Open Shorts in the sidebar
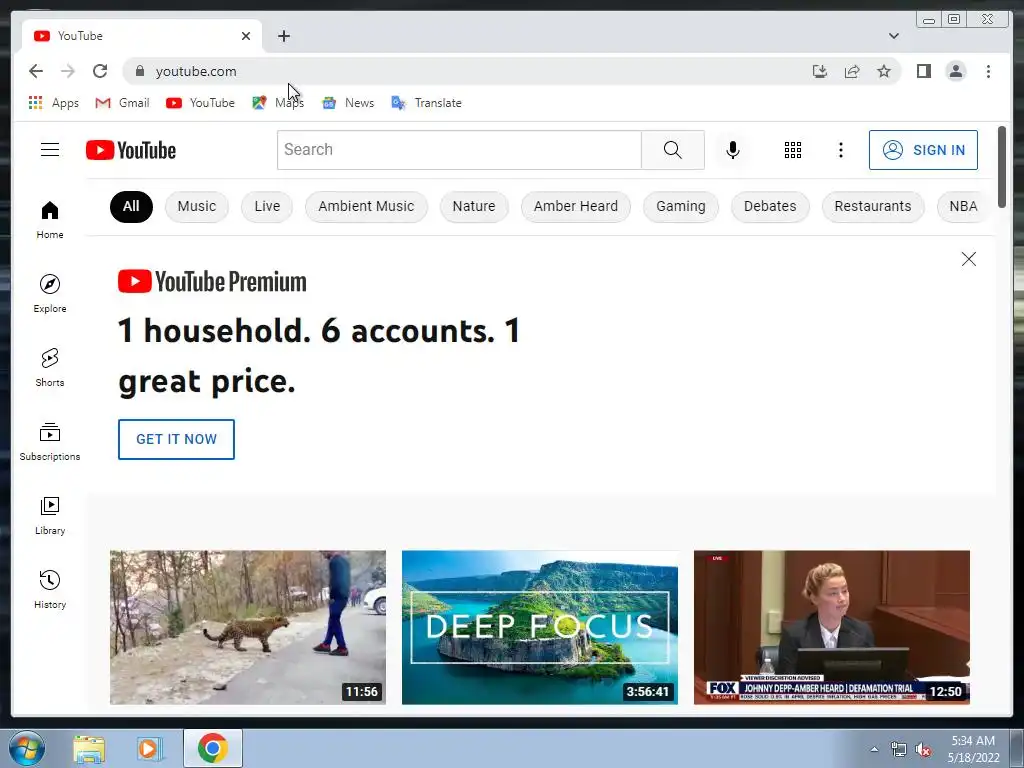The width and height of the screenshot is (1024, 768). (50, 368)
